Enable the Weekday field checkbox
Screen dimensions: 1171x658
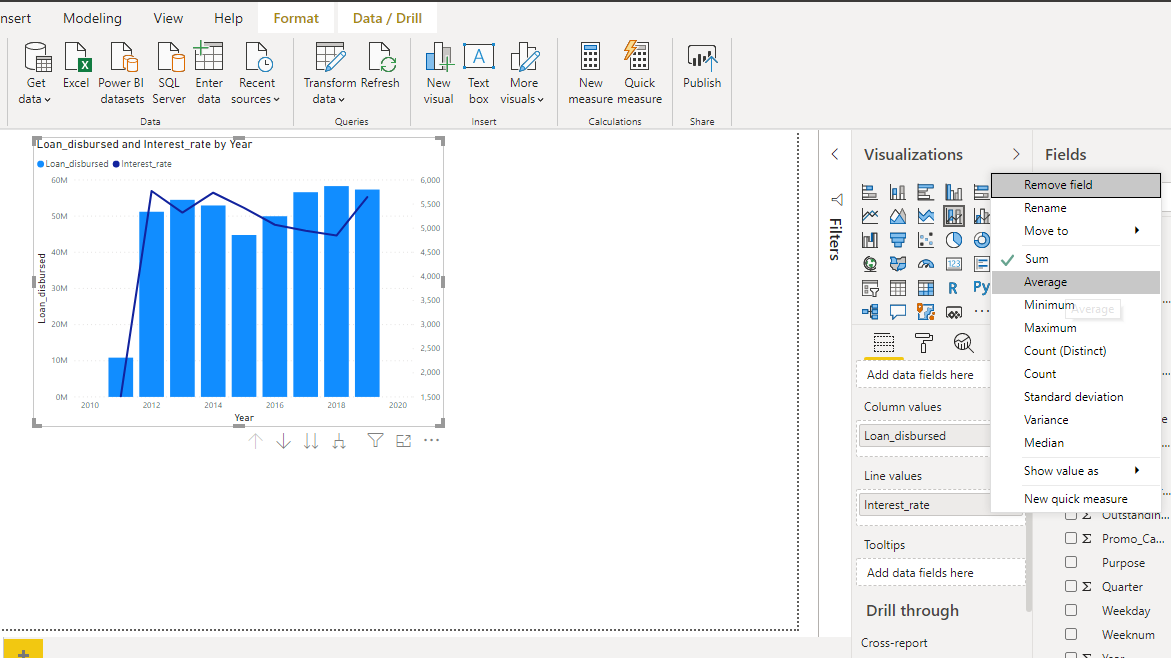point(1071,610)
